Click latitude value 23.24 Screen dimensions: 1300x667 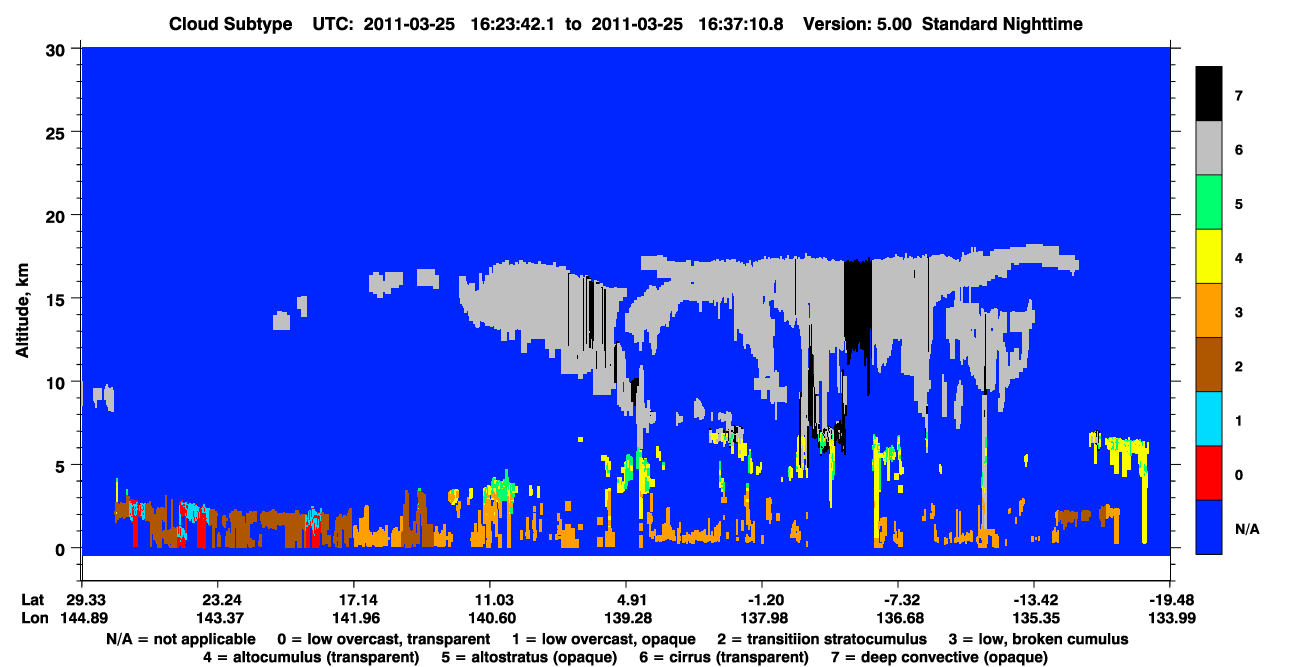tap(217, 600)
